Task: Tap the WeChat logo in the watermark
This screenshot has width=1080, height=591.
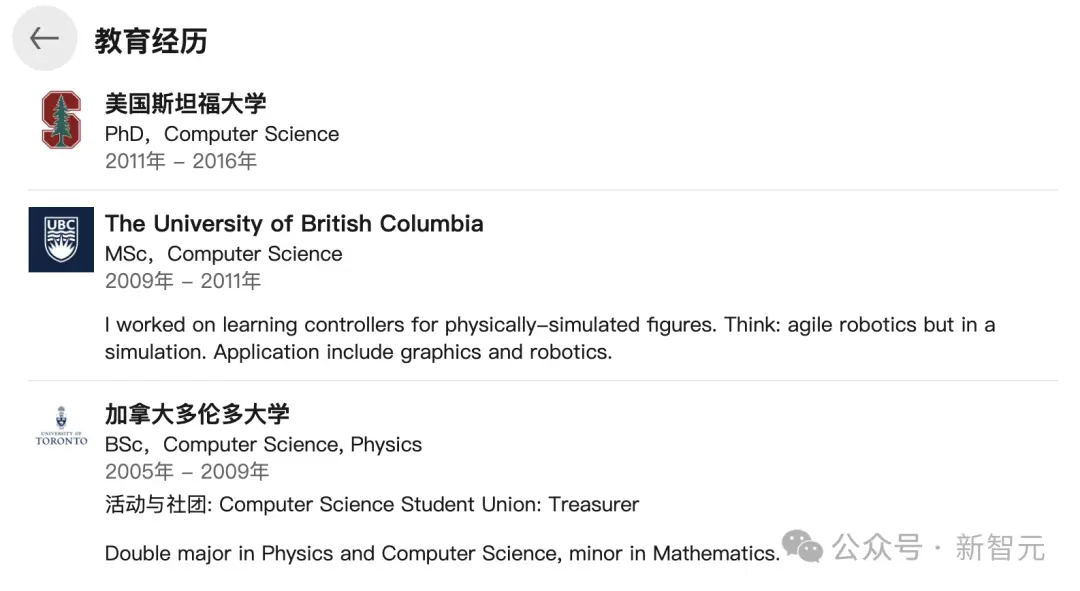Action: [x=802, y=547]
